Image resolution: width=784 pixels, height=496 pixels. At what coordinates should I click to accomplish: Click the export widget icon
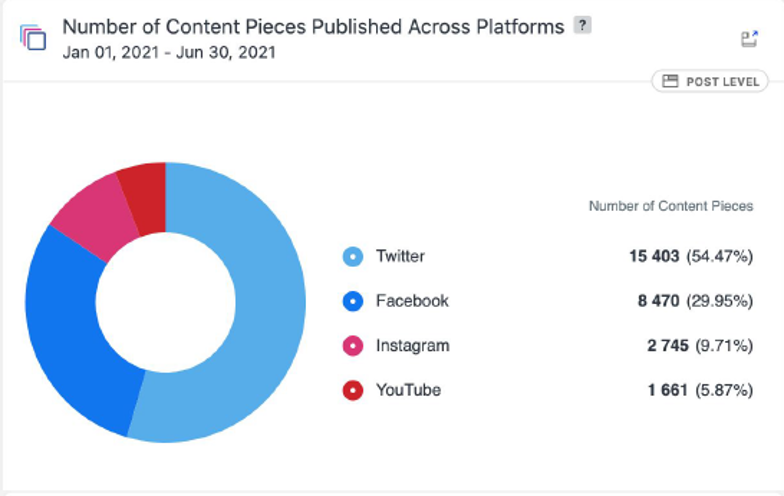click(749, 38)
